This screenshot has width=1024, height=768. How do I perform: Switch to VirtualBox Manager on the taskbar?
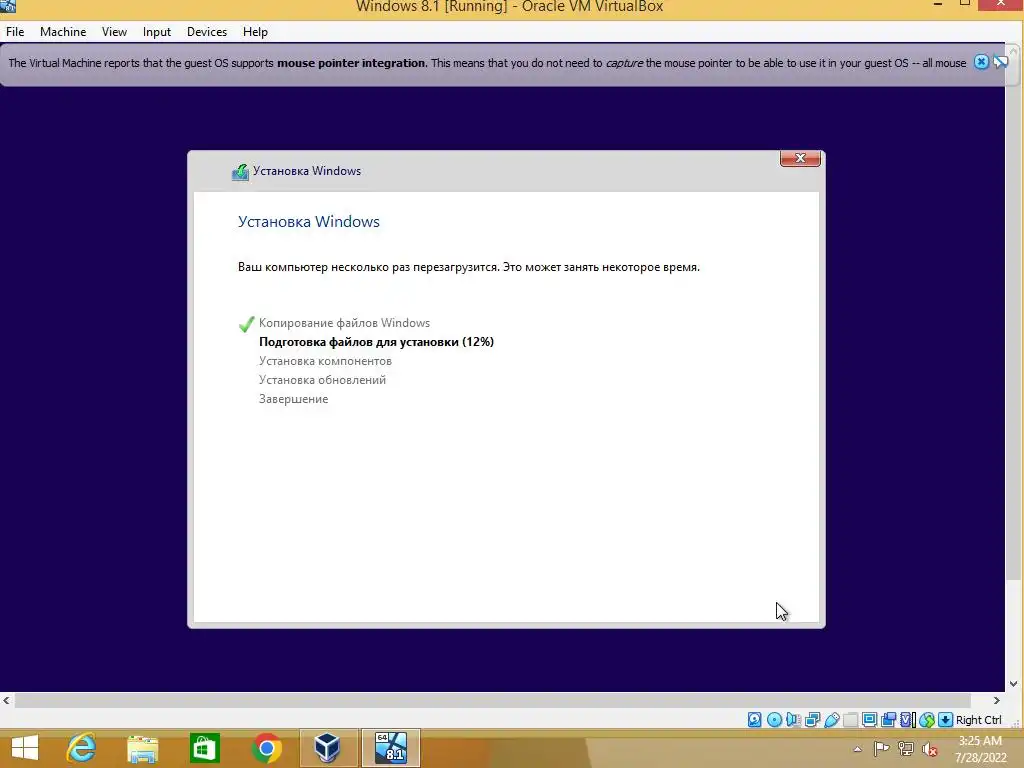(328, 748)
